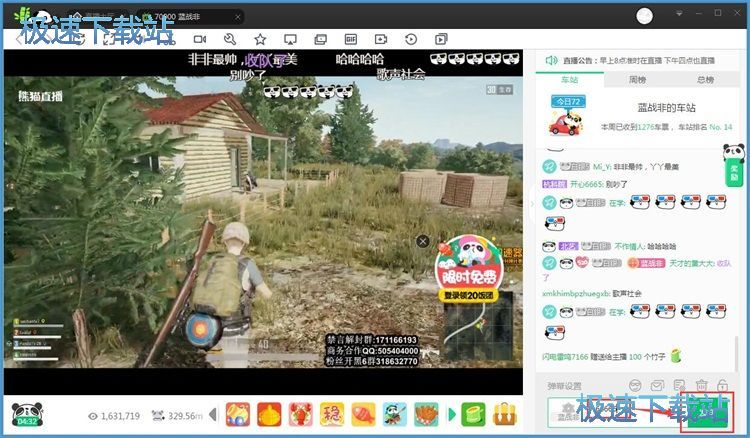The width and height of the screenshot is (750, 438).
Task: Click the envelope message icon in chat
Action: (657, 385)
